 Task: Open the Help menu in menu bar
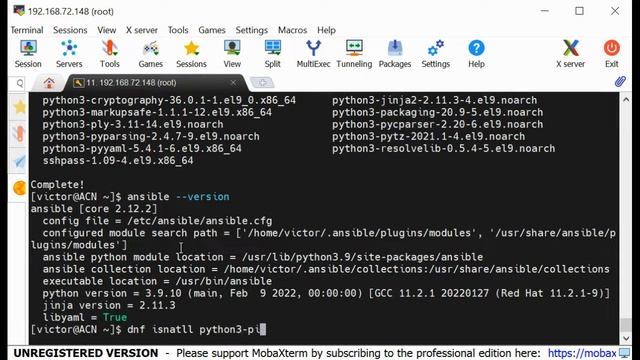tap(326, 30)
